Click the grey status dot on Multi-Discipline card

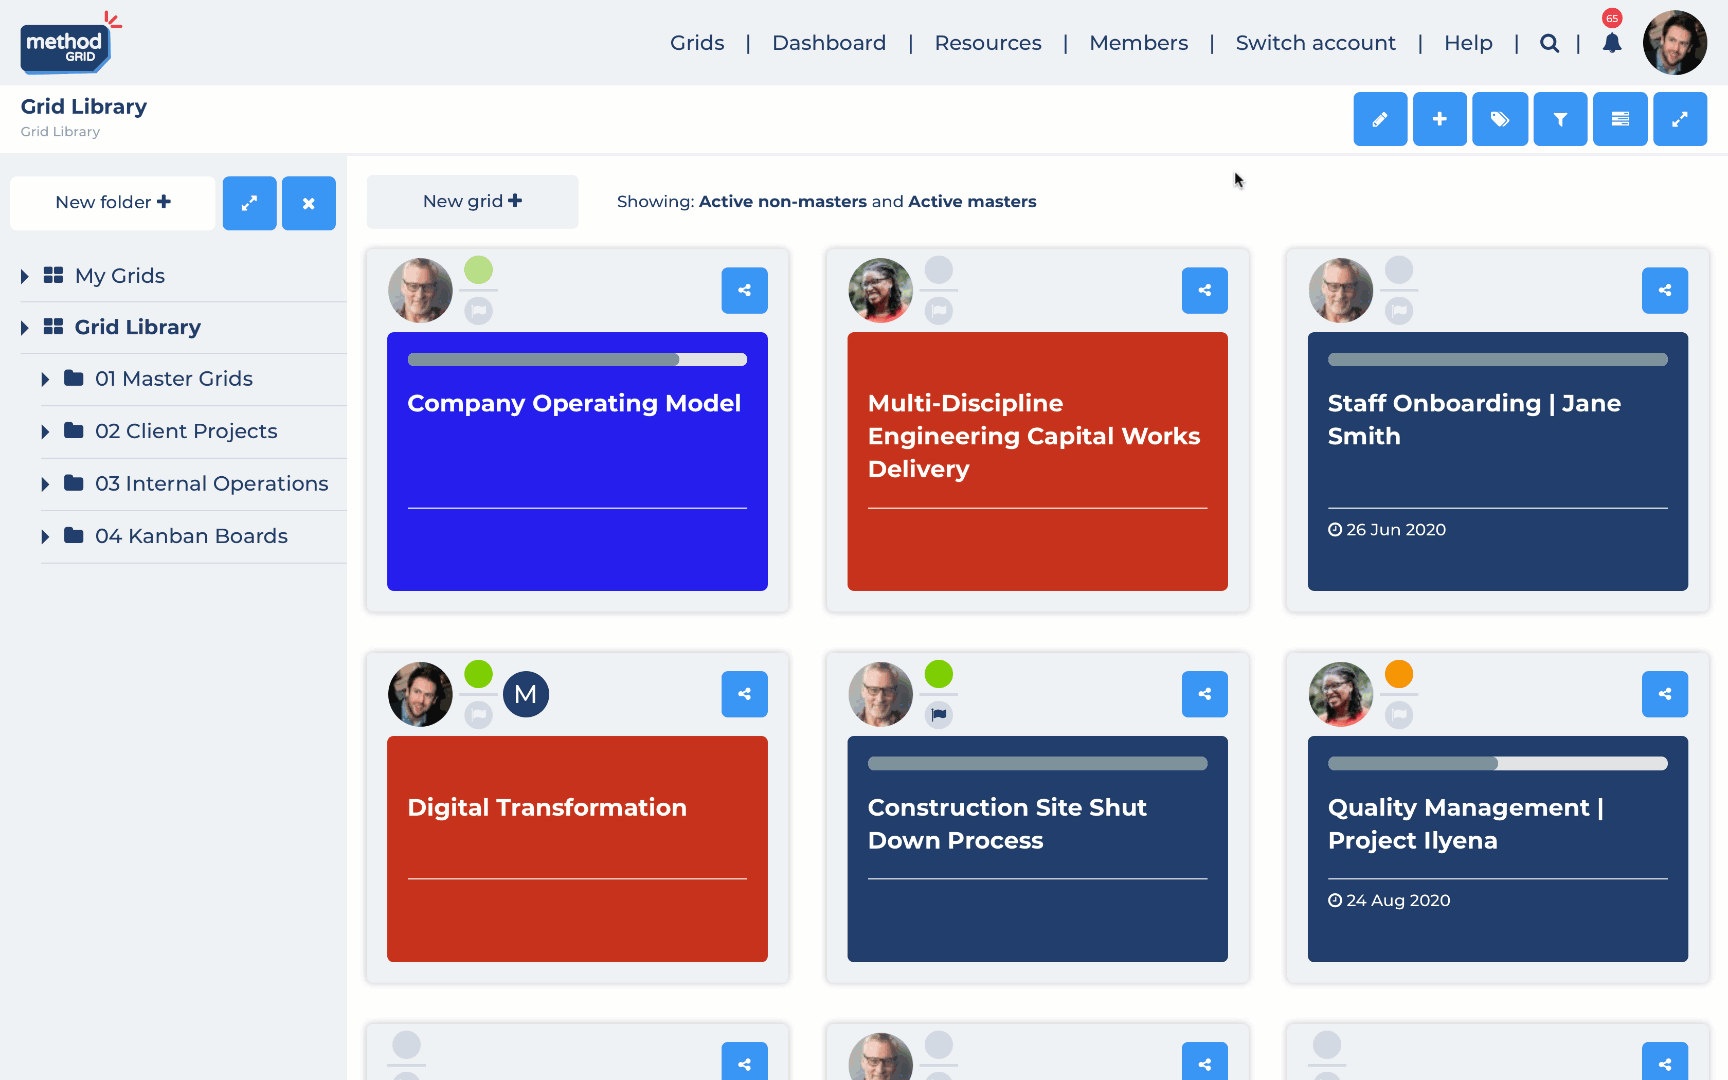tap(939, 270)
